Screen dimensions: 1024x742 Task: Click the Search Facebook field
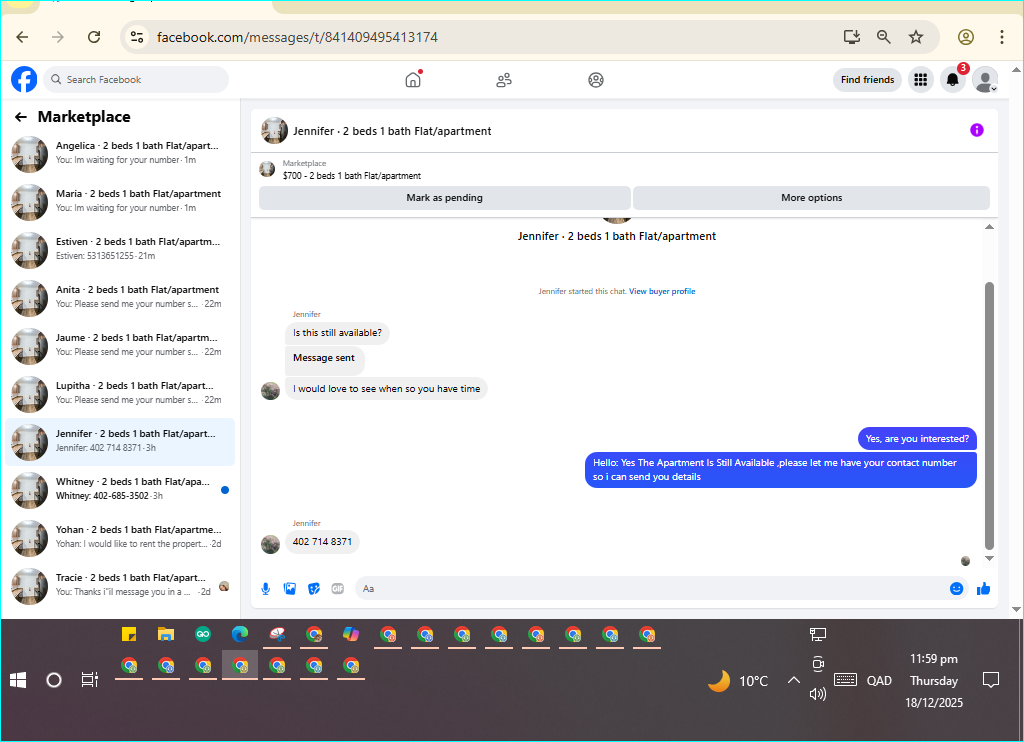click(136, 80)
